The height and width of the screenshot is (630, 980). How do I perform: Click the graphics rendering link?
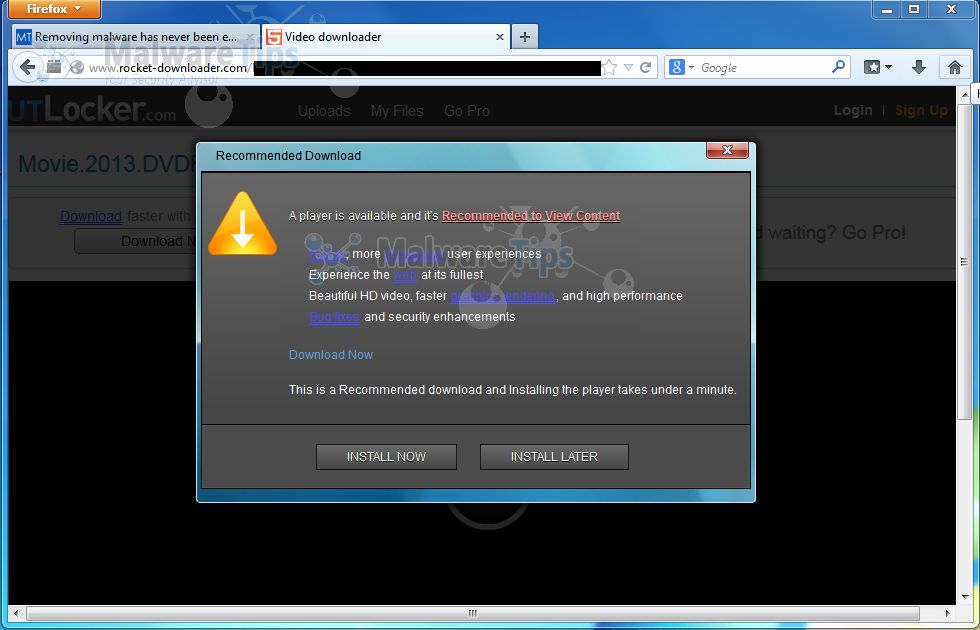(x=502, y=296)
